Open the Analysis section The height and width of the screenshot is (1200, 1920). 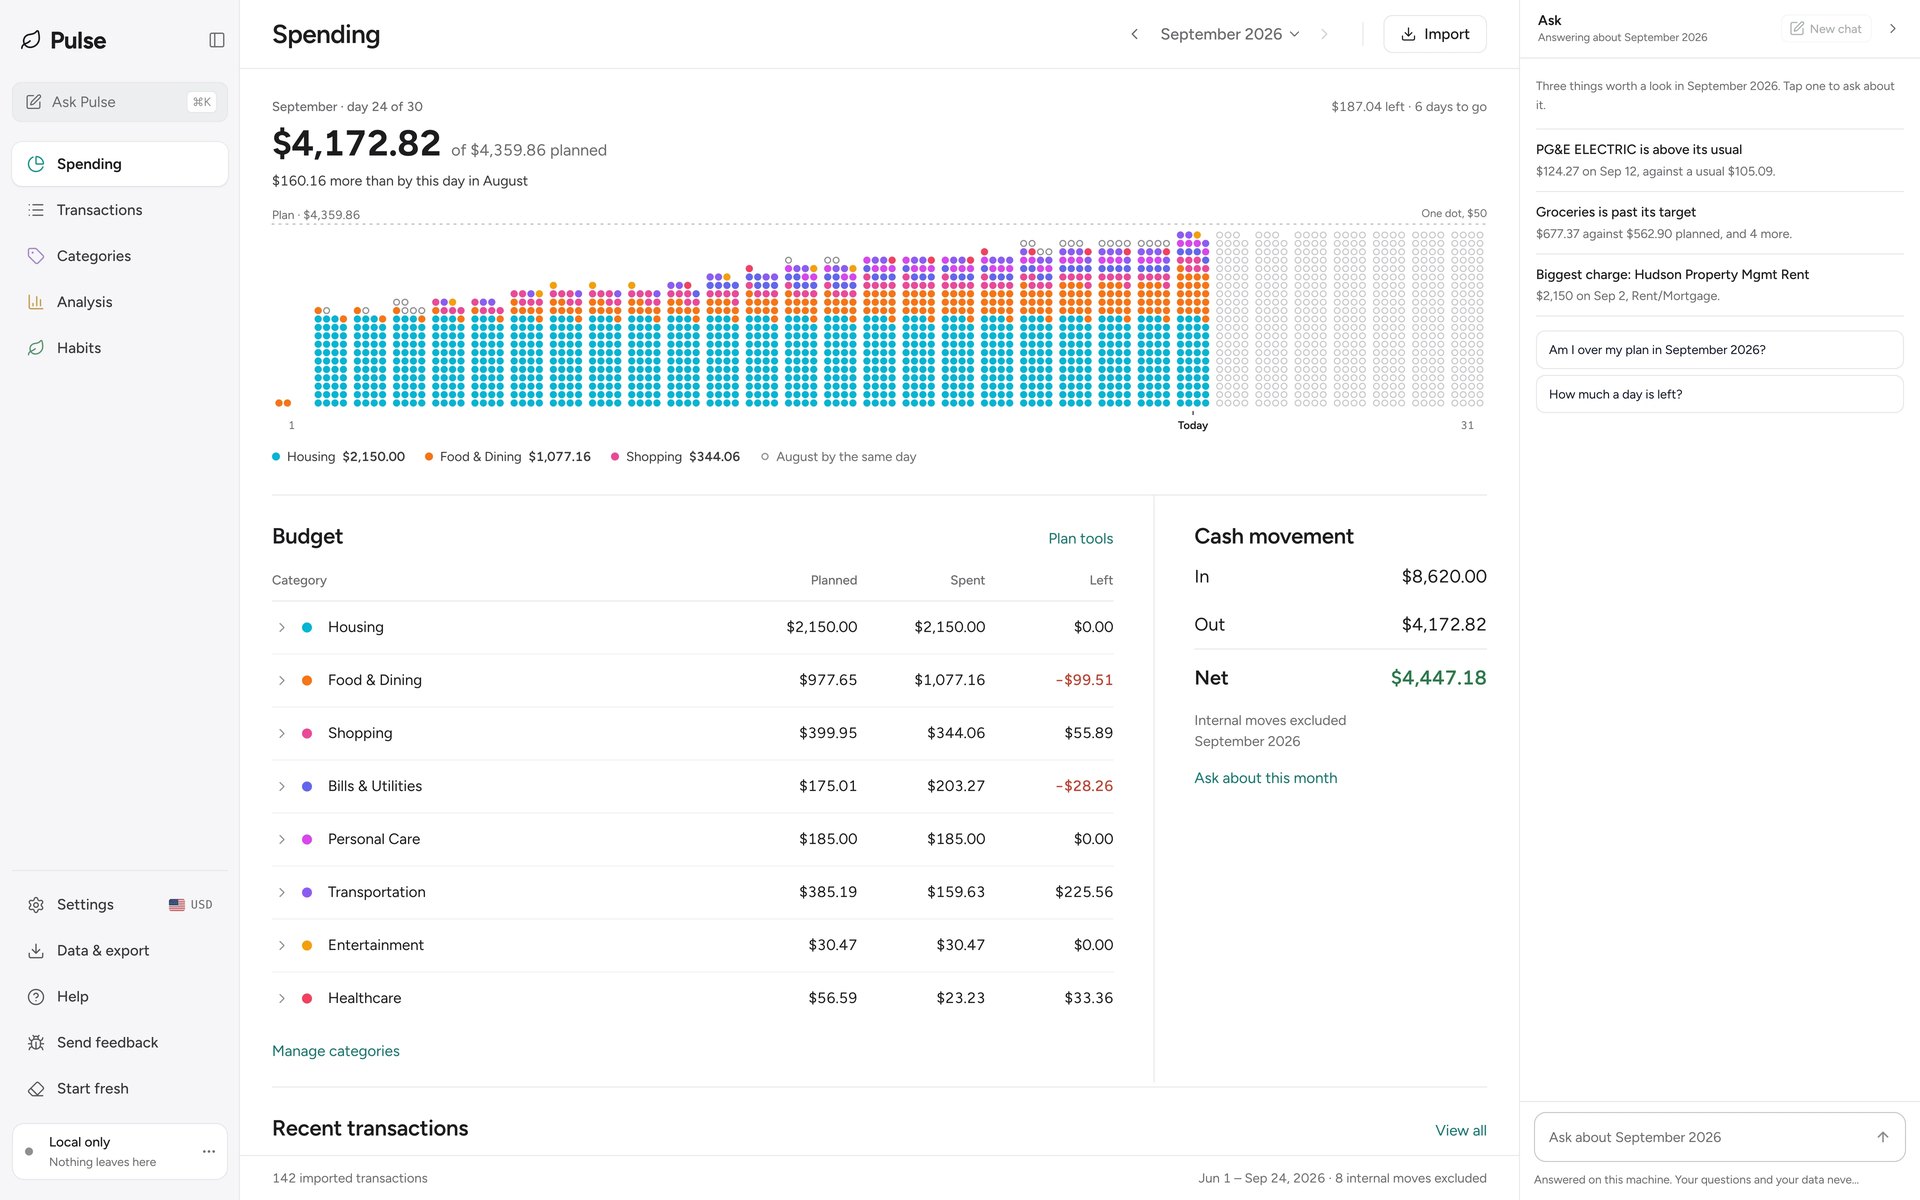pyautogui.click(x=120, y=302)
